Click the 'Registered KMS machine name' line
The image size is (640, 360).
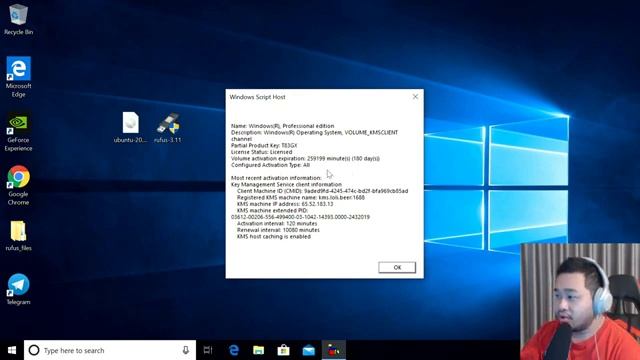301,197
